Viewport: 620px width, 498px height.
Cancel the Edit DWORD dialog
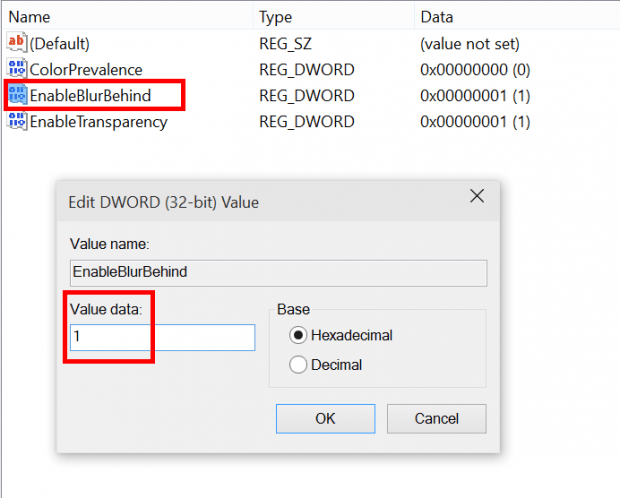coord(436,418)
